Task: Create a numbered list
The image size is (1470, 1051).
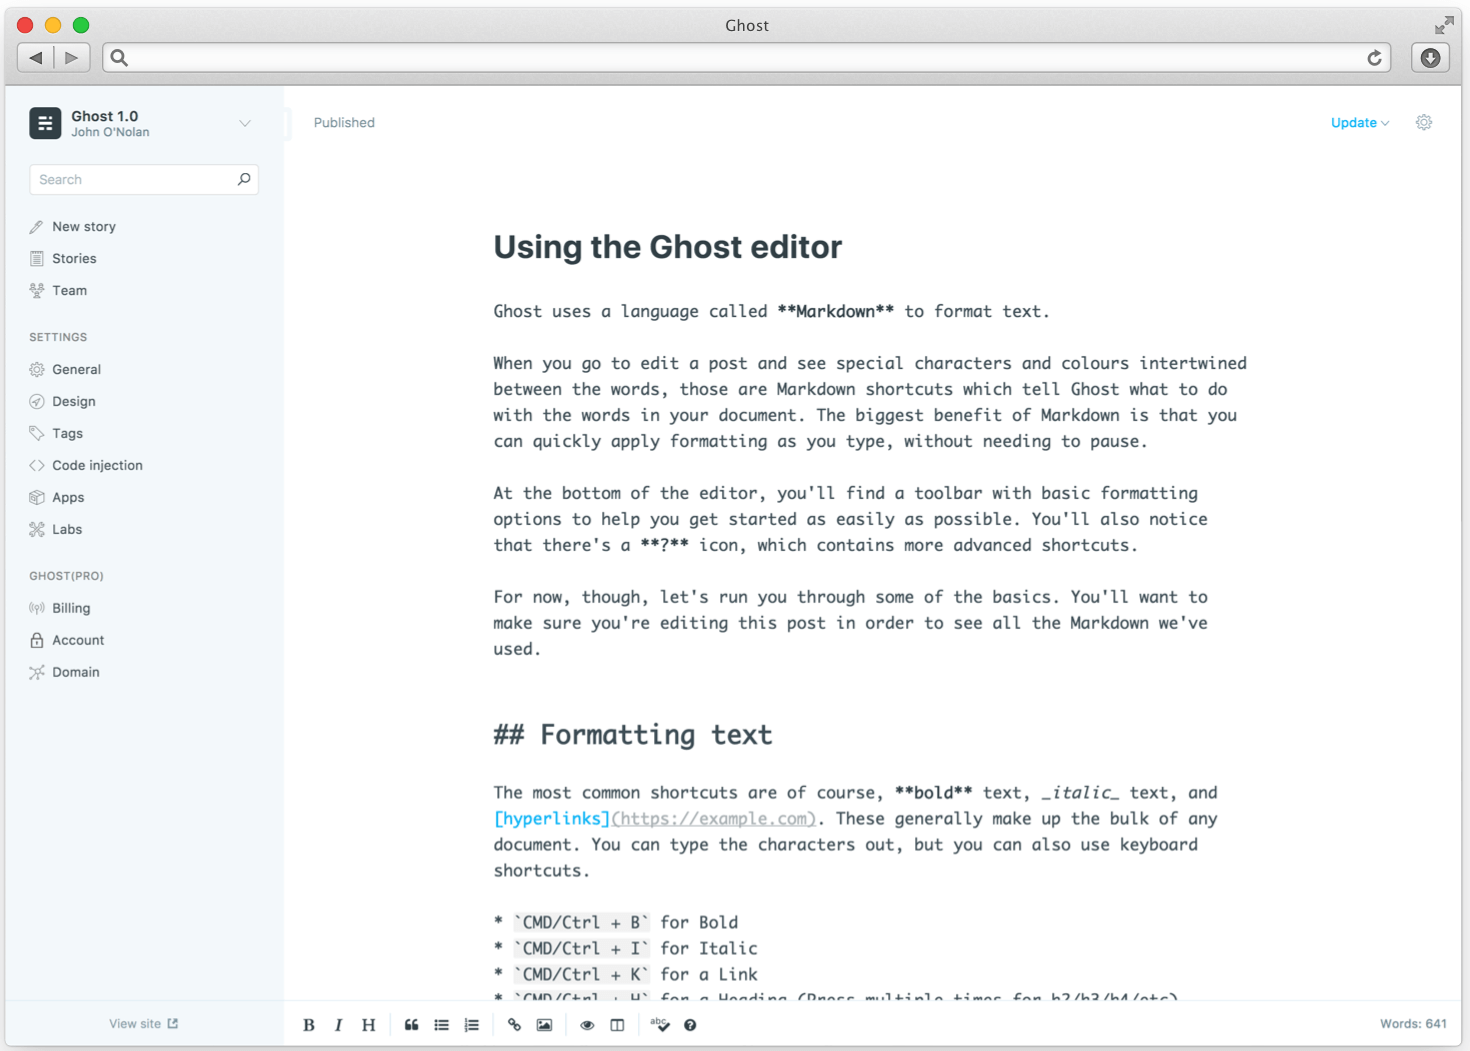Action: click(472, 1025)
